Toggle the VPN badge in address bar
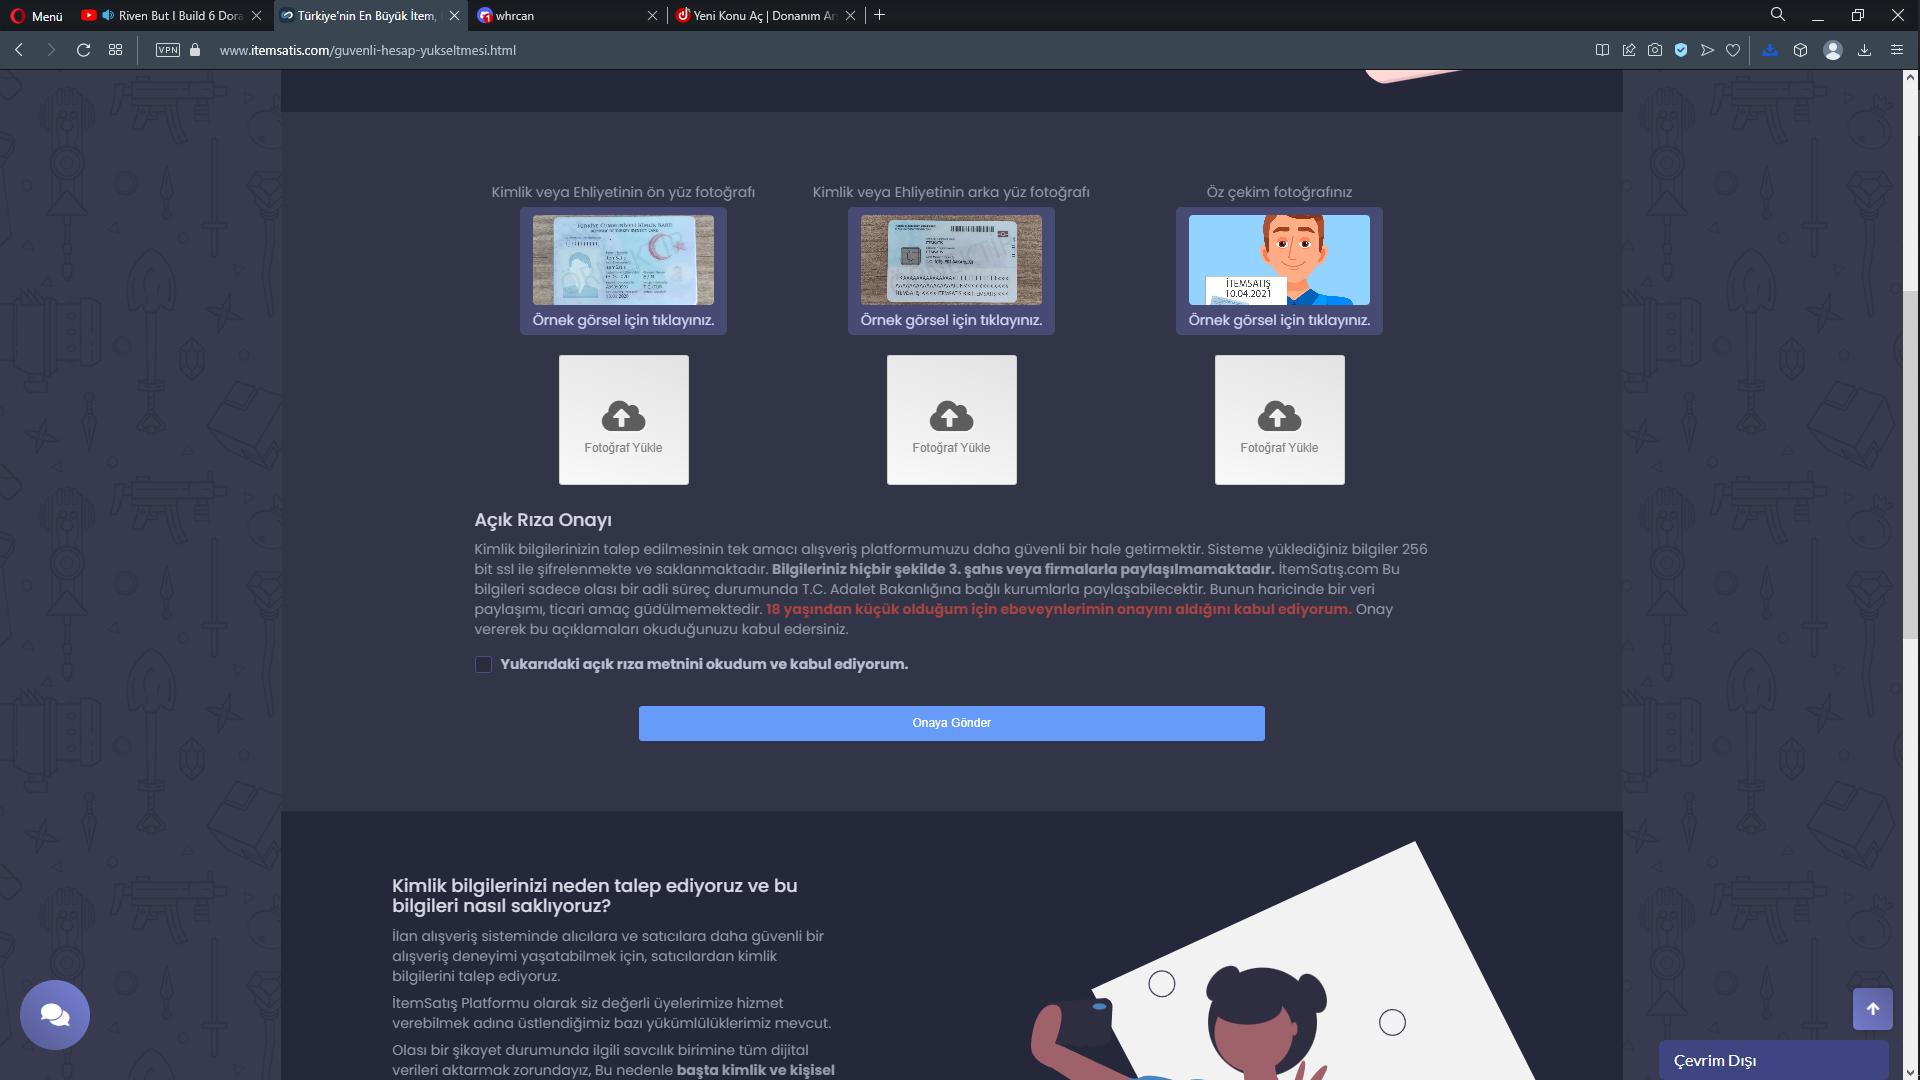 pos(168,50)
